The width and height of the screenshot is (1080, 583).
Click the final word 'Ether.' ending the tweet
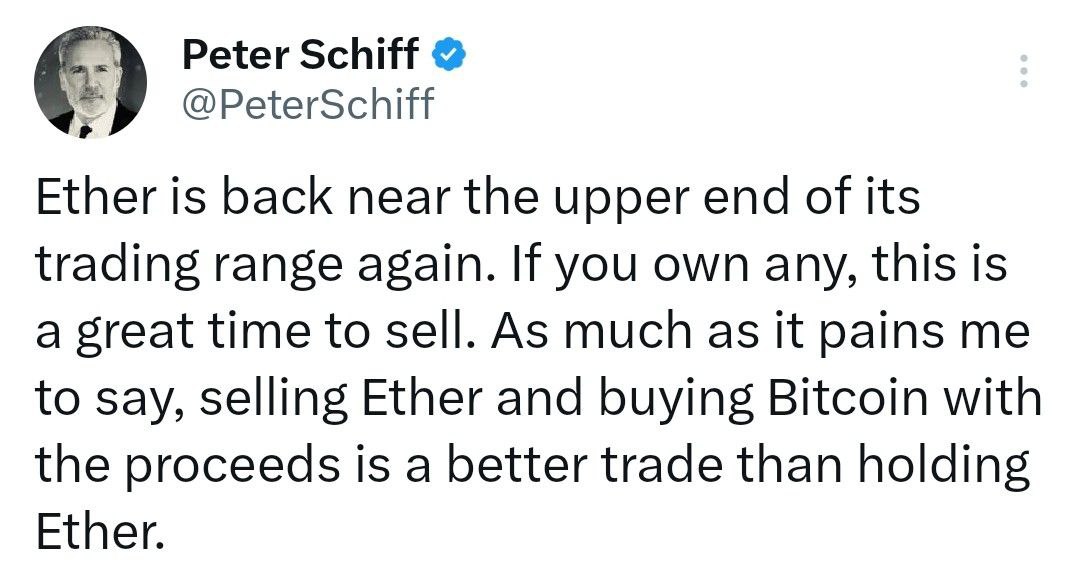[x=101, y=532]
